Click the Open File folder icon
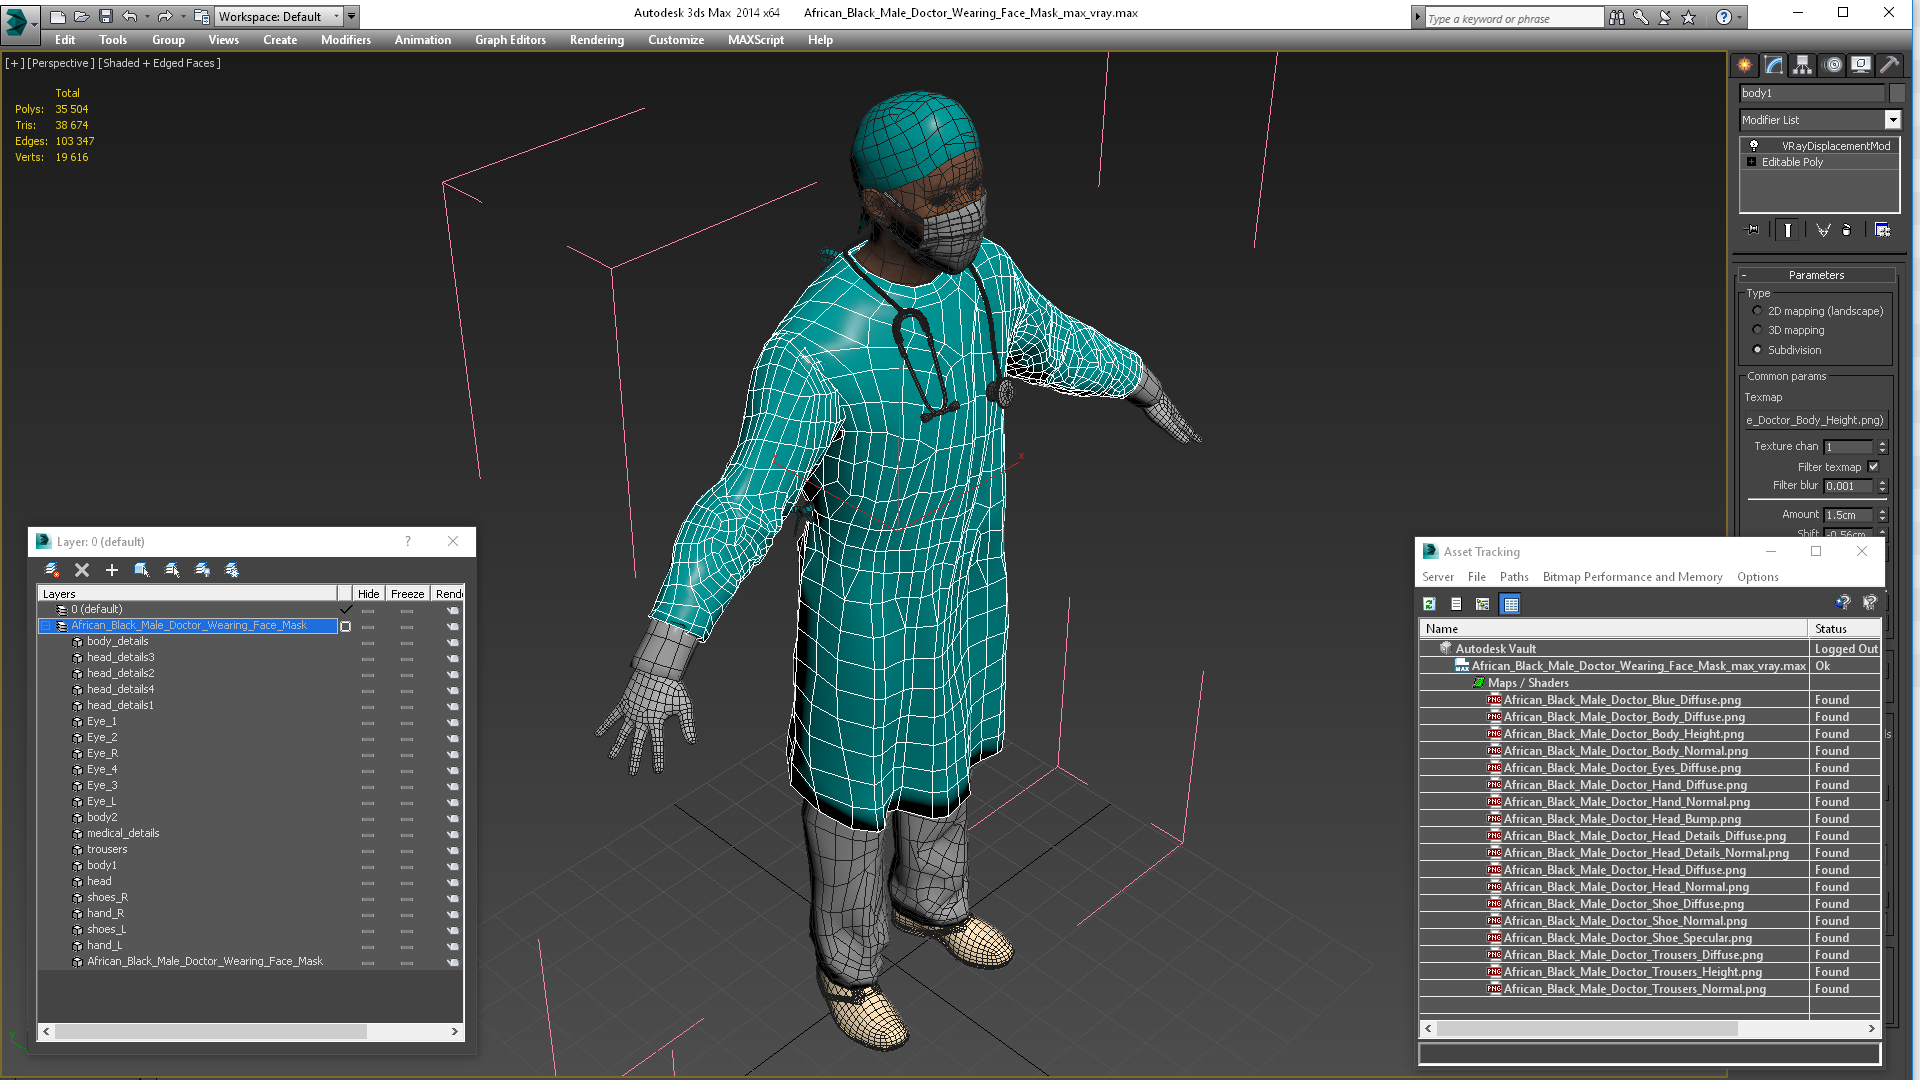This screenshot has height=1080, width=1920. [82, 17]
